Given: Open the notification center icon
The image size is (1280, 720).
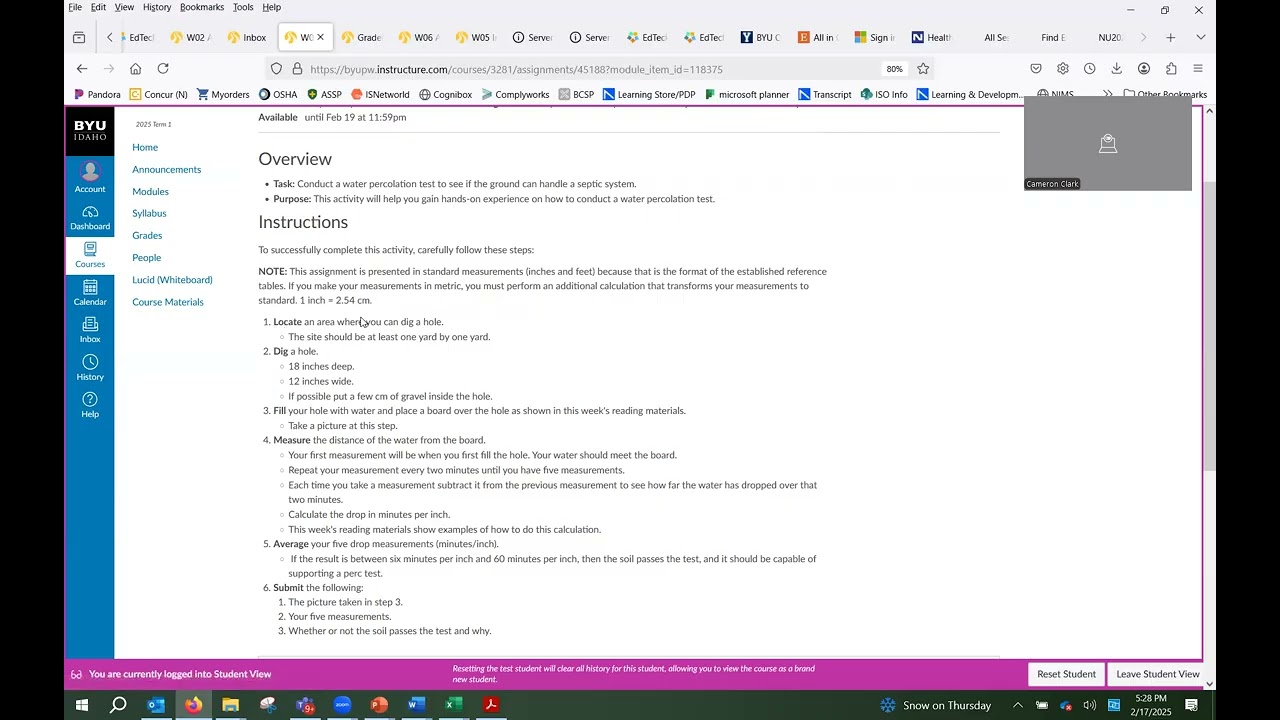Looking at the screenshot, I should click(x=1191, y=705).
